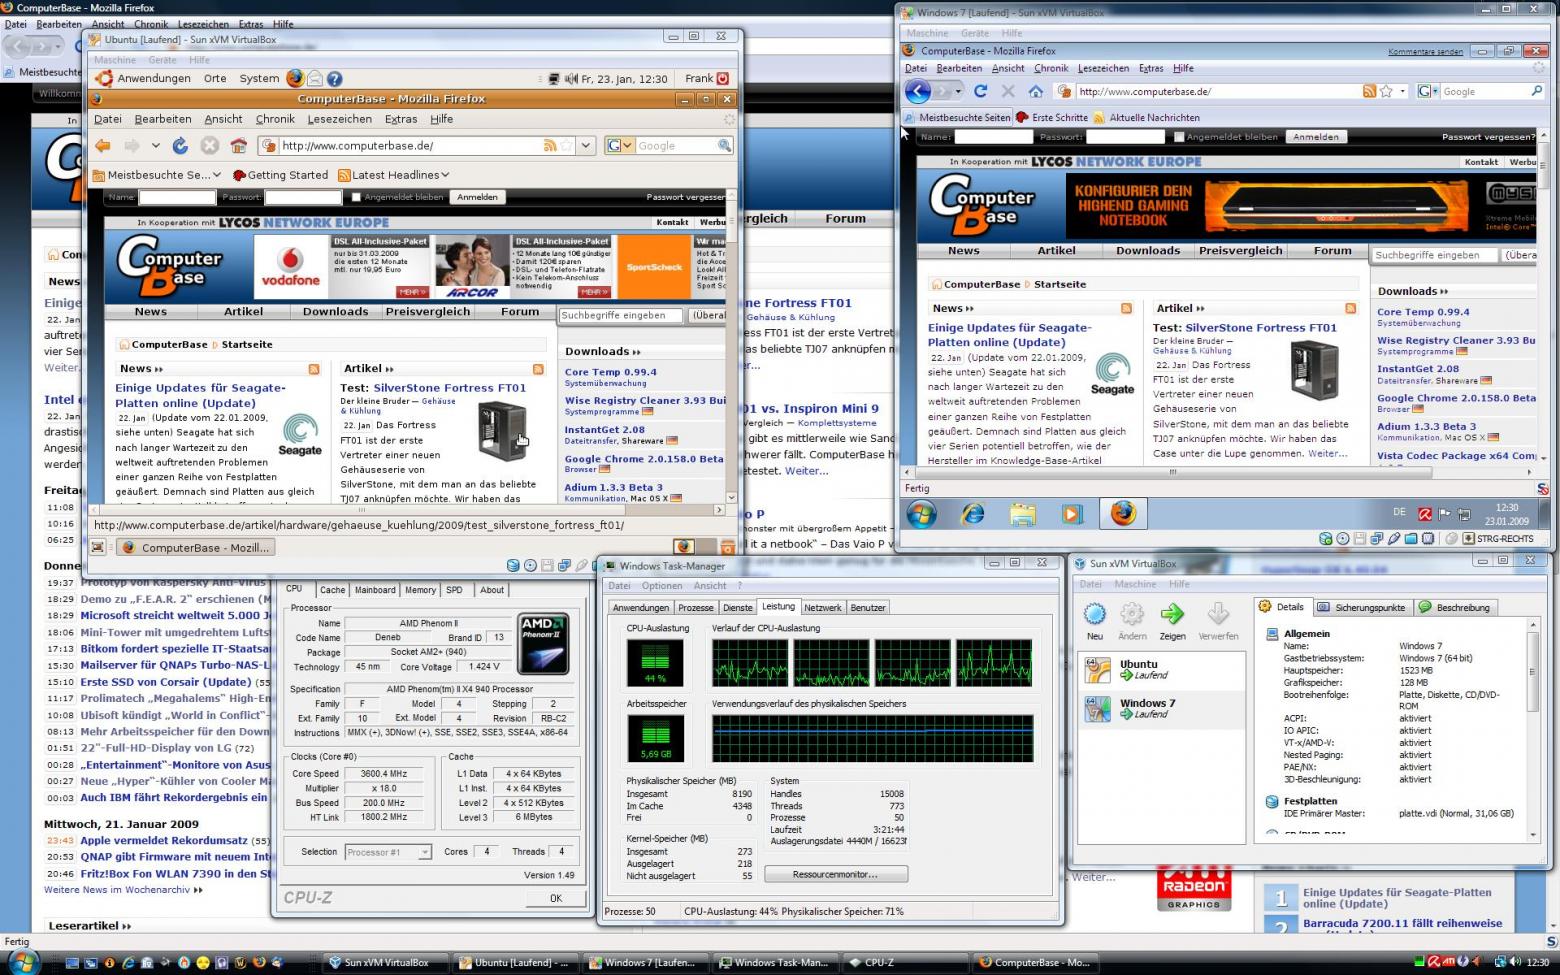Select Prozesse tab in Task-Manager
Image resolution: width=1560 pixels, height=975 pixels.
[696, 608]
